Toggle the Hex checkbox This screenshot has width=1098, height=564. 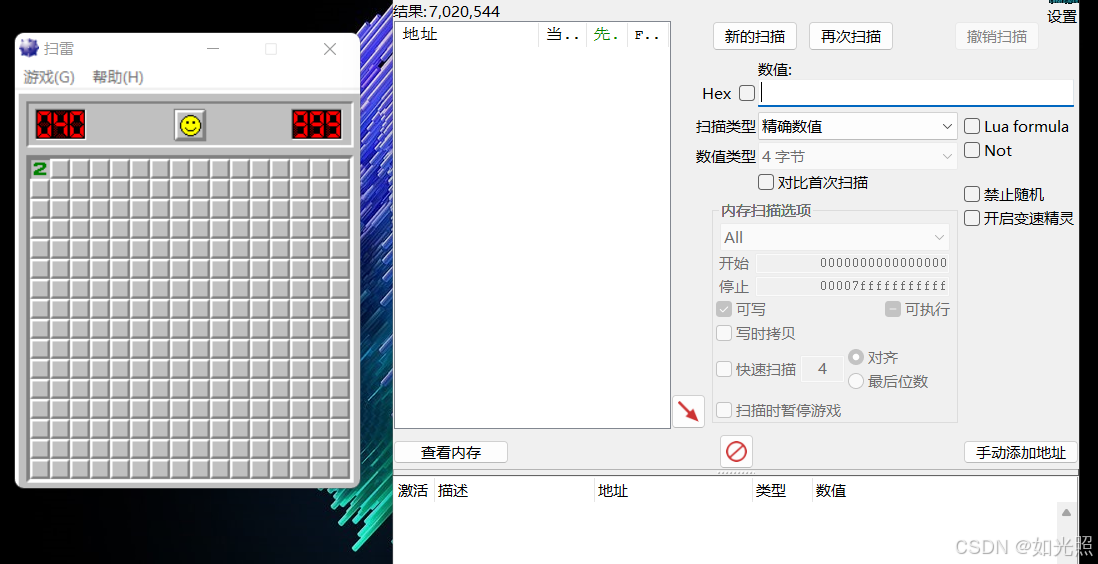click(x=747, y=93)
